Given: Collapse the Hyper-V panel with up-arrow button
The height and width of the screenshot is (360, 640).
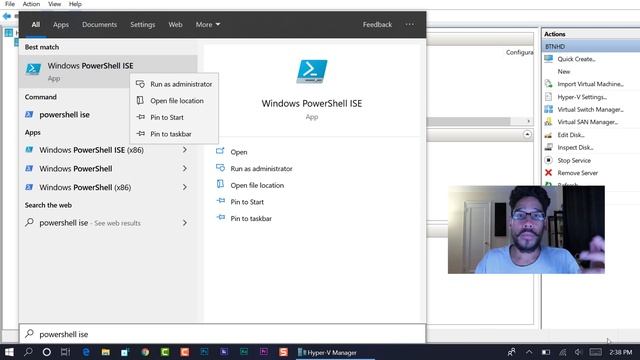Looking at the screenshot, I should pyautogui.click(x=527, y=134).
